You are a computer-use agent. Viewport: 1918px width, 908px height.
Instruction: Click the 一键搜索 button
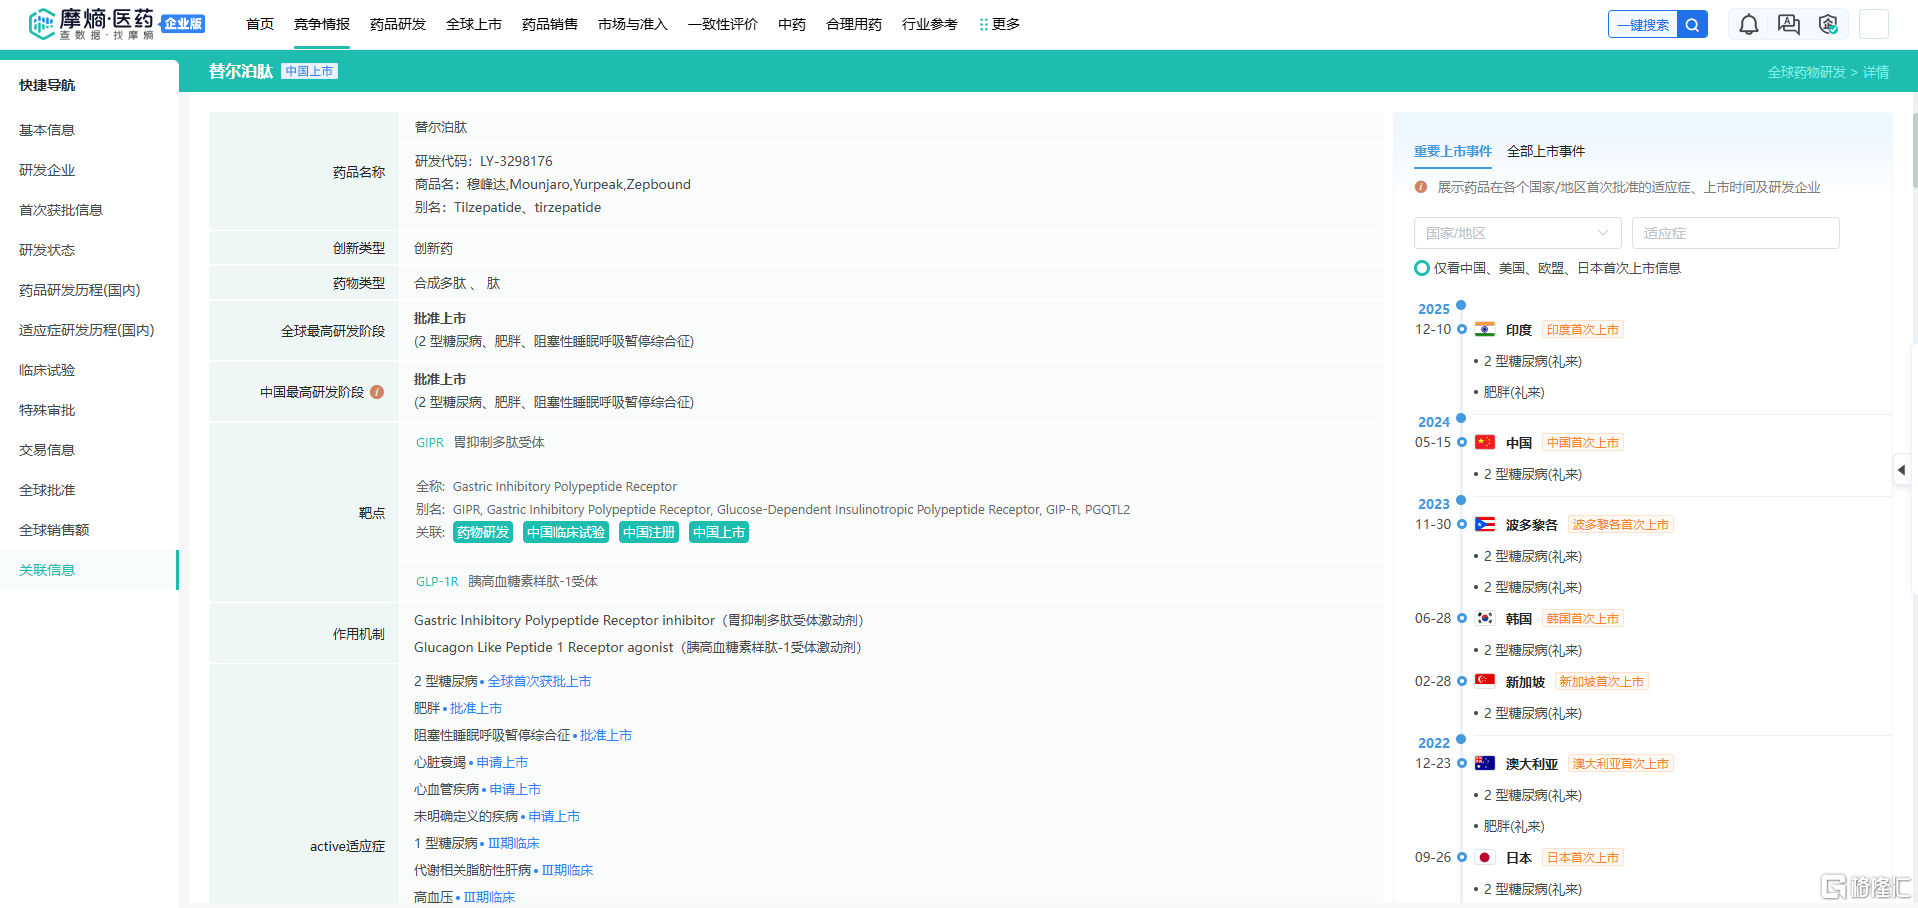[x=1643, y=25]
